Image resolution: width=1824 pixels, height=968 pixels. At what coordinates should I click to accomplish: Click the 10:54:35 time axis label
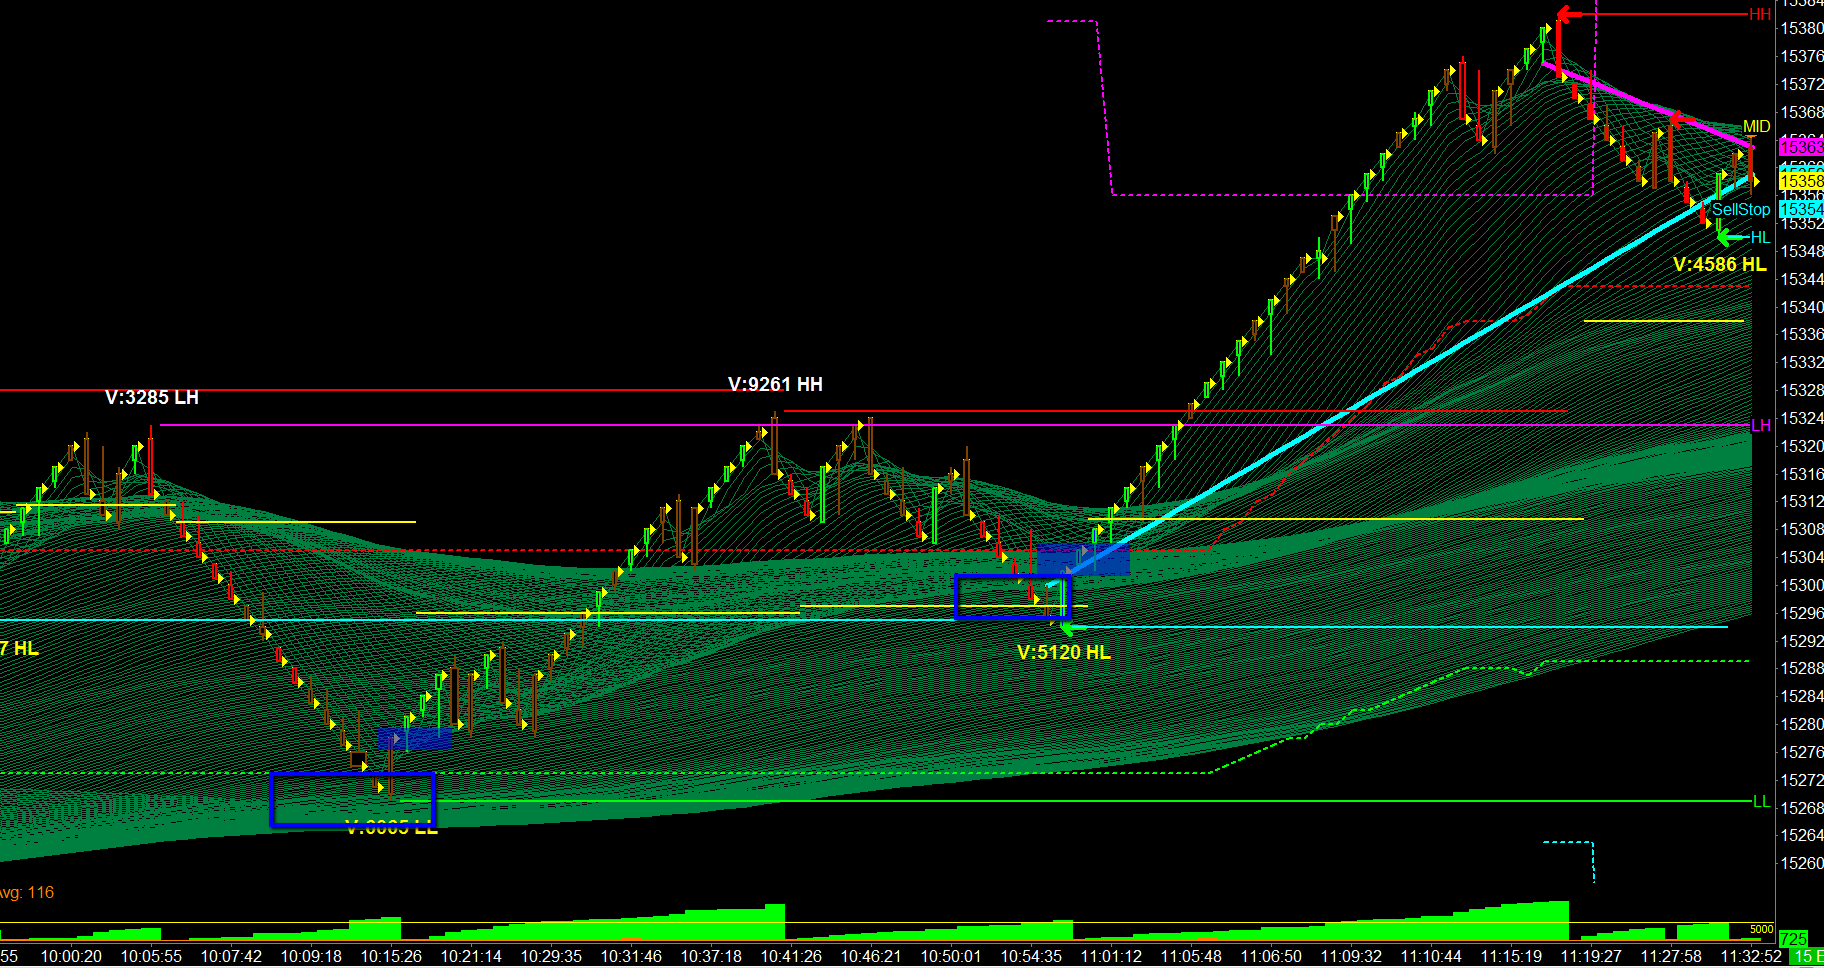[x=1031, y=956]
